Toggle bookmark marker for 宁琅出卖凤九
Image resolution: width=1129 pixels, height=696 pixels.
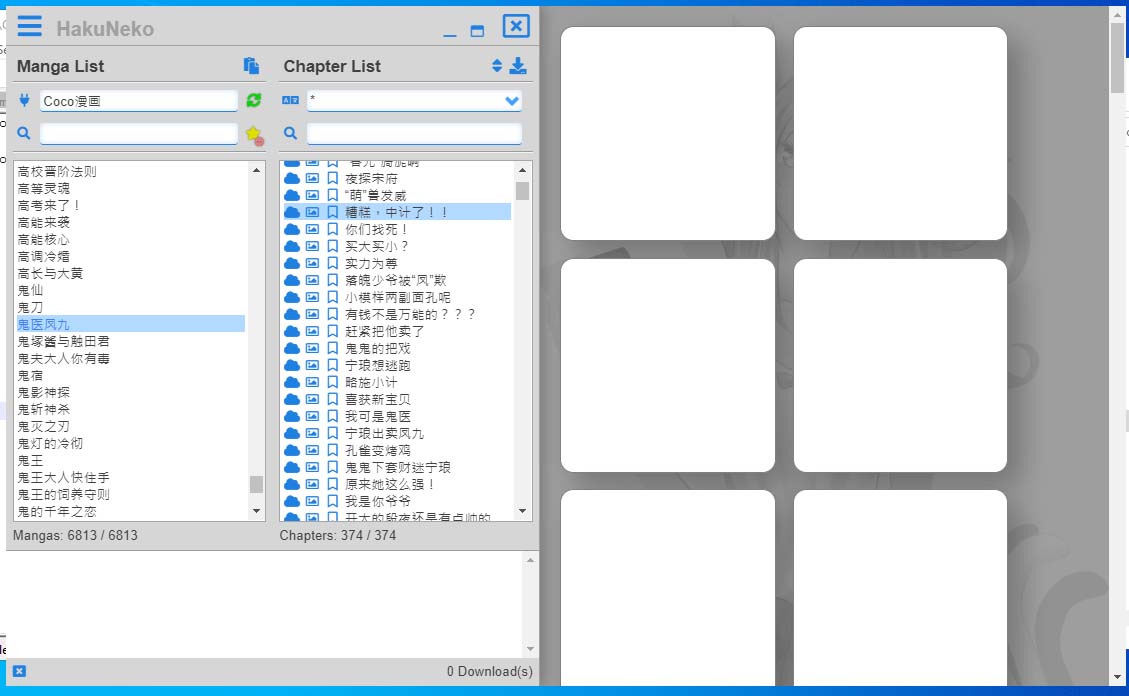pos(332,433)
